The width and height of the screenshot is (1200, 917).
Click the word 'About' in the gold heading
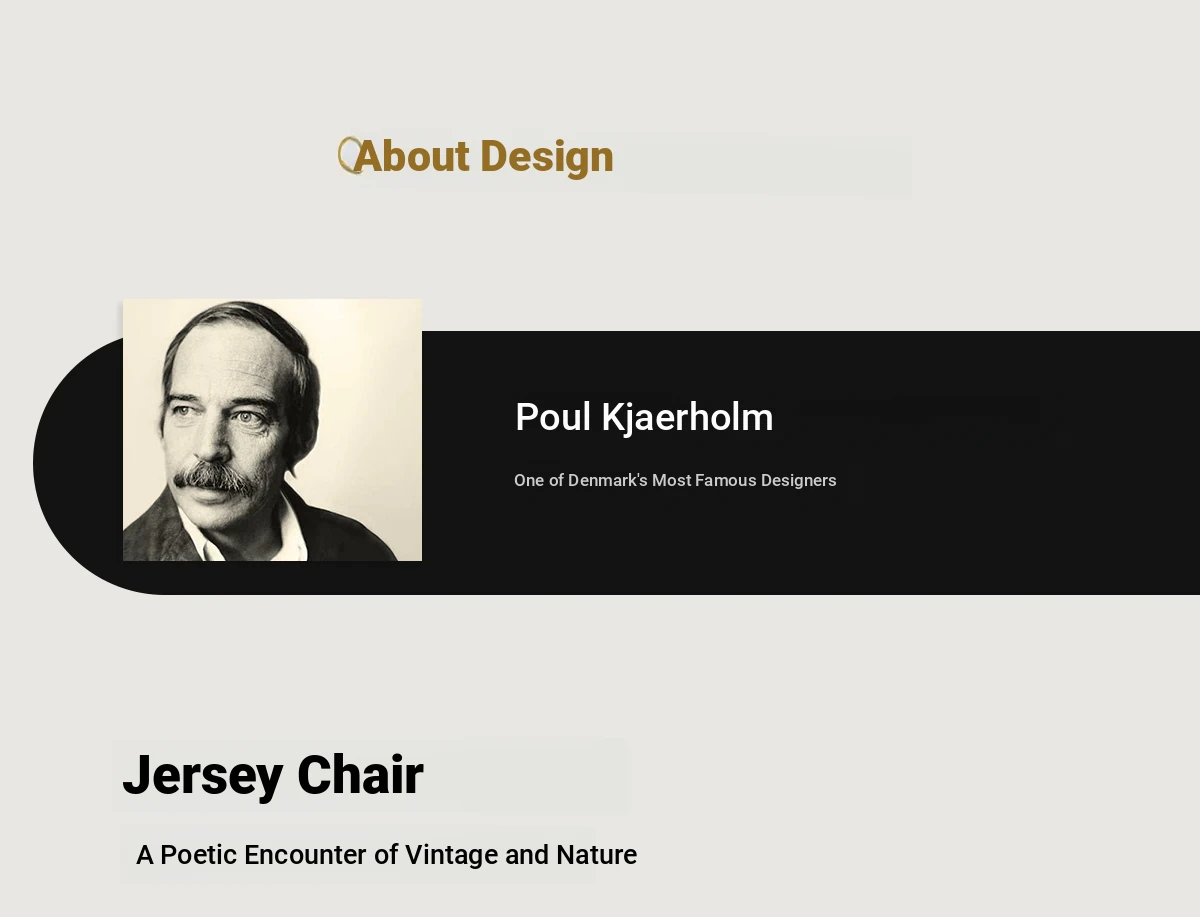tap(412, 157)
